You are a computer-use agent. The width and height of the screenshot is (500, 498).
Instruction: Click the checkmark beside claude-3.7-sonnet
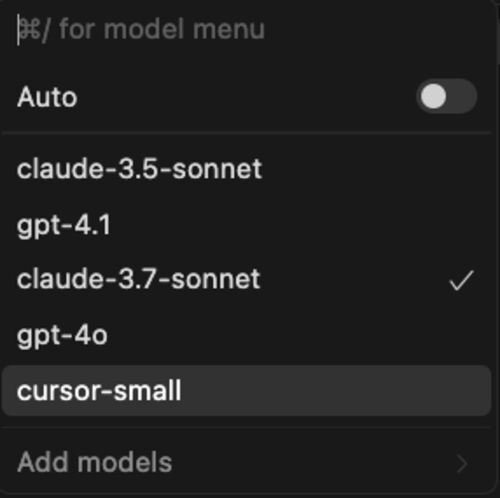point(461,280)
